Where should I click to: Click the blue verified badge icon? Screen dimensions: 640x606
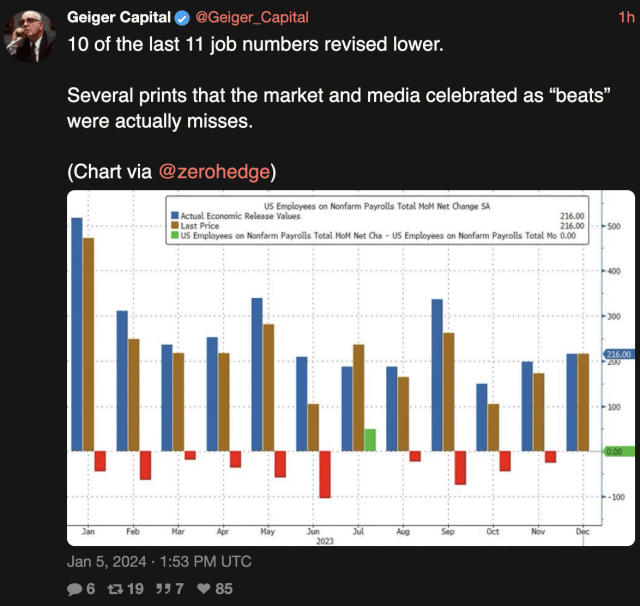[182, 18]
